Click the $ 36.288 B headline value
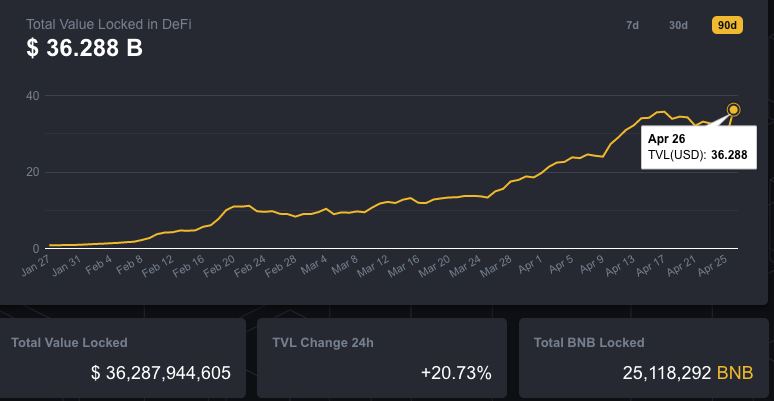The height and width of the screenshot is (401, 774). (84, 48)
